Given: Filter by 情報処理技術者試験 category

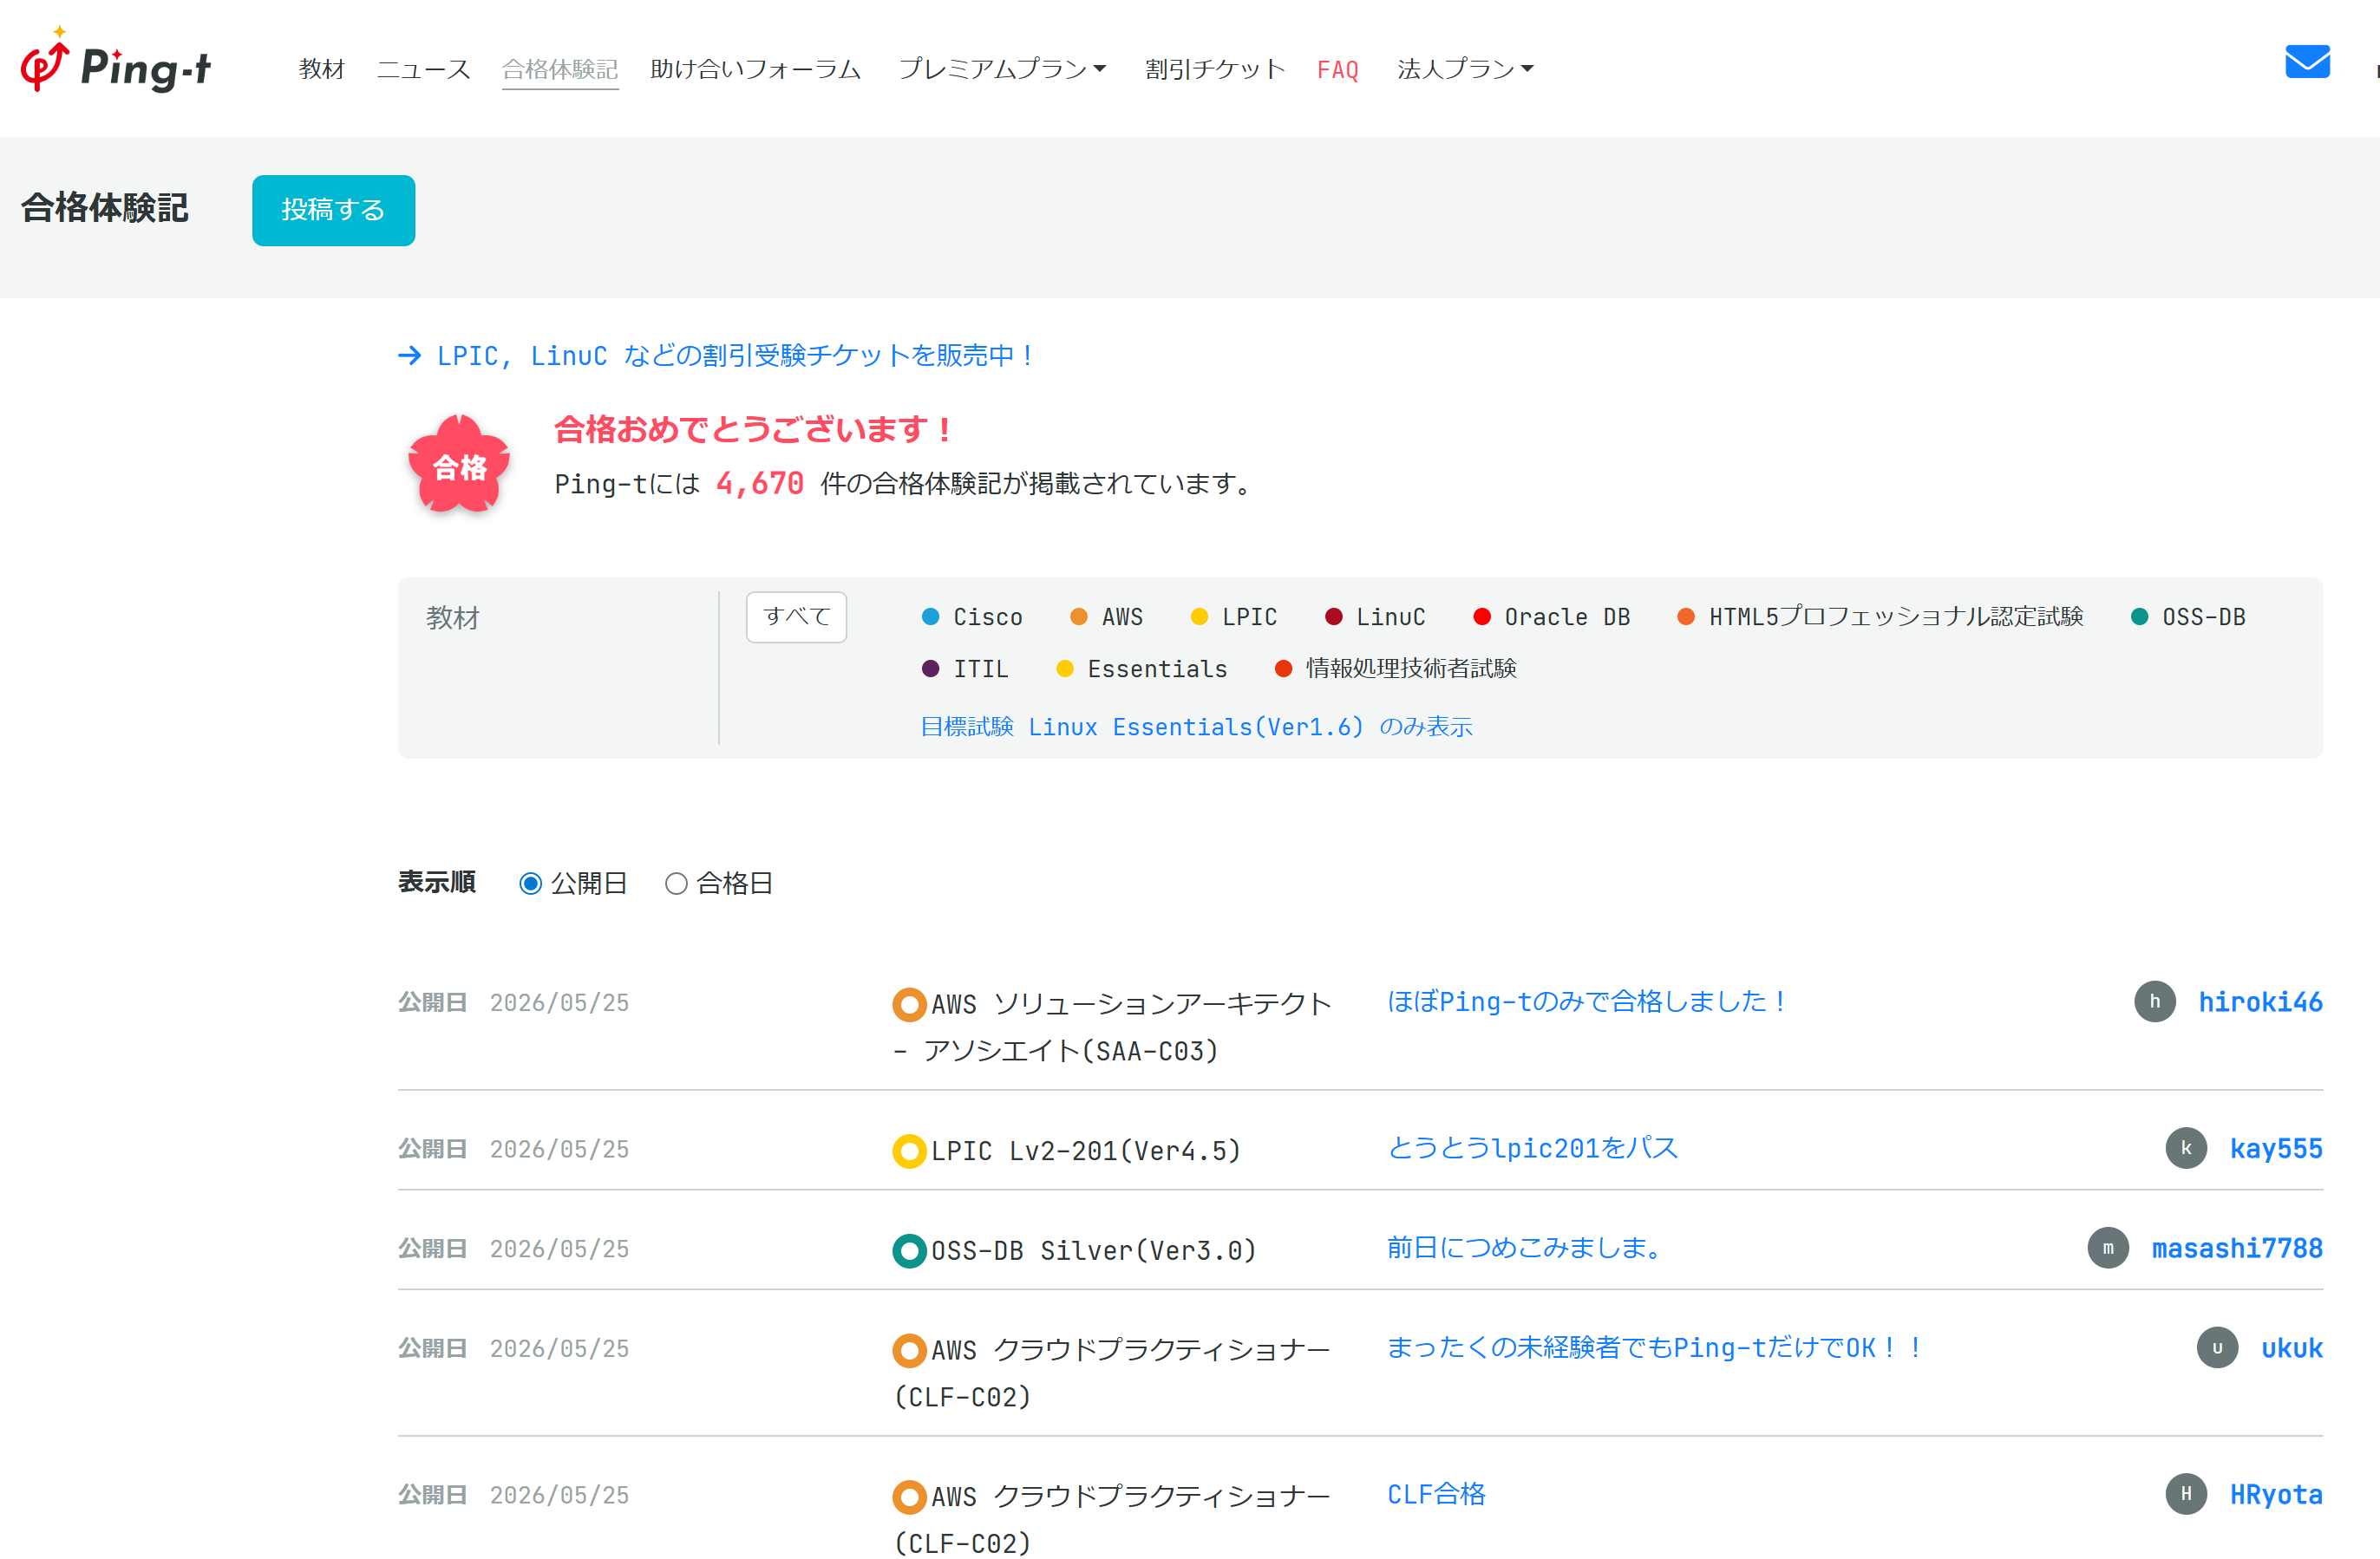Looking at the screenshot, I should pos(1395,669).
